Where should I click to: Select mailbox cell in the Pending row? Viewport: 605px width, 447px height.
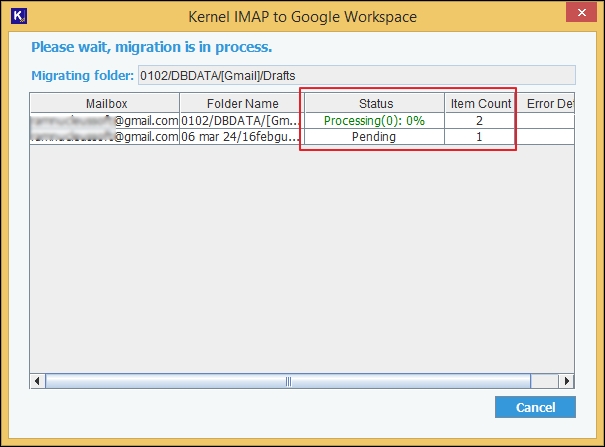[105, 137]
